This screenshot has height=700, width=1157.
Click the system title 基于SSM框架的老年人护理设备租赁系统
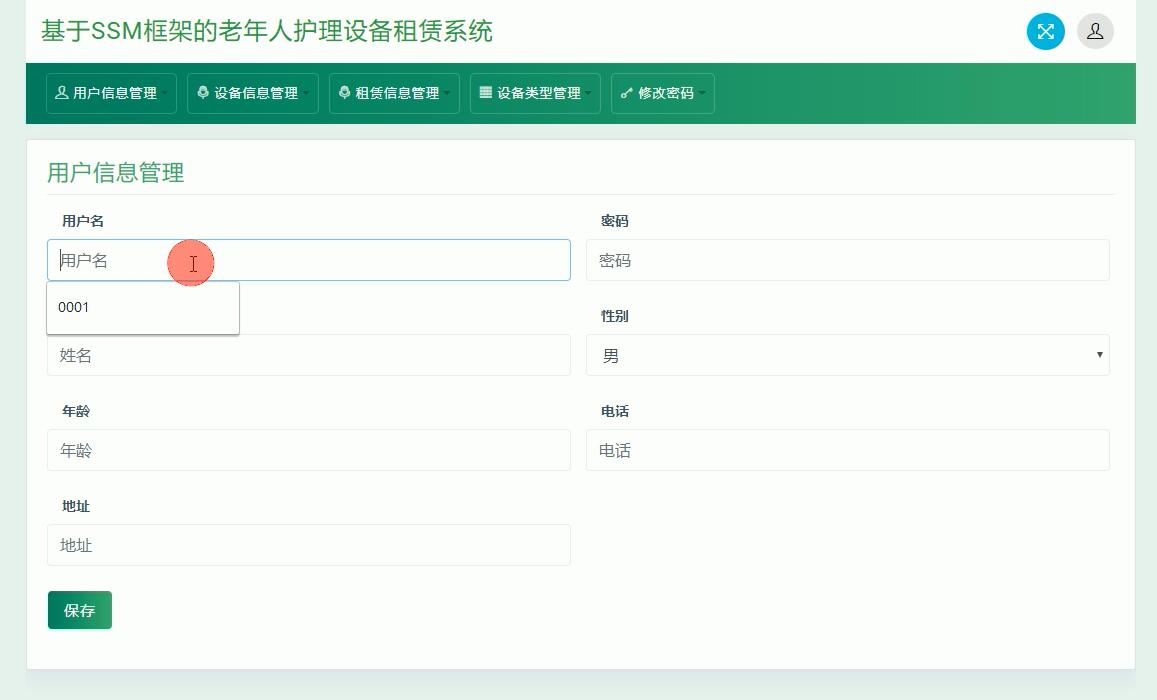coord(266,32)
